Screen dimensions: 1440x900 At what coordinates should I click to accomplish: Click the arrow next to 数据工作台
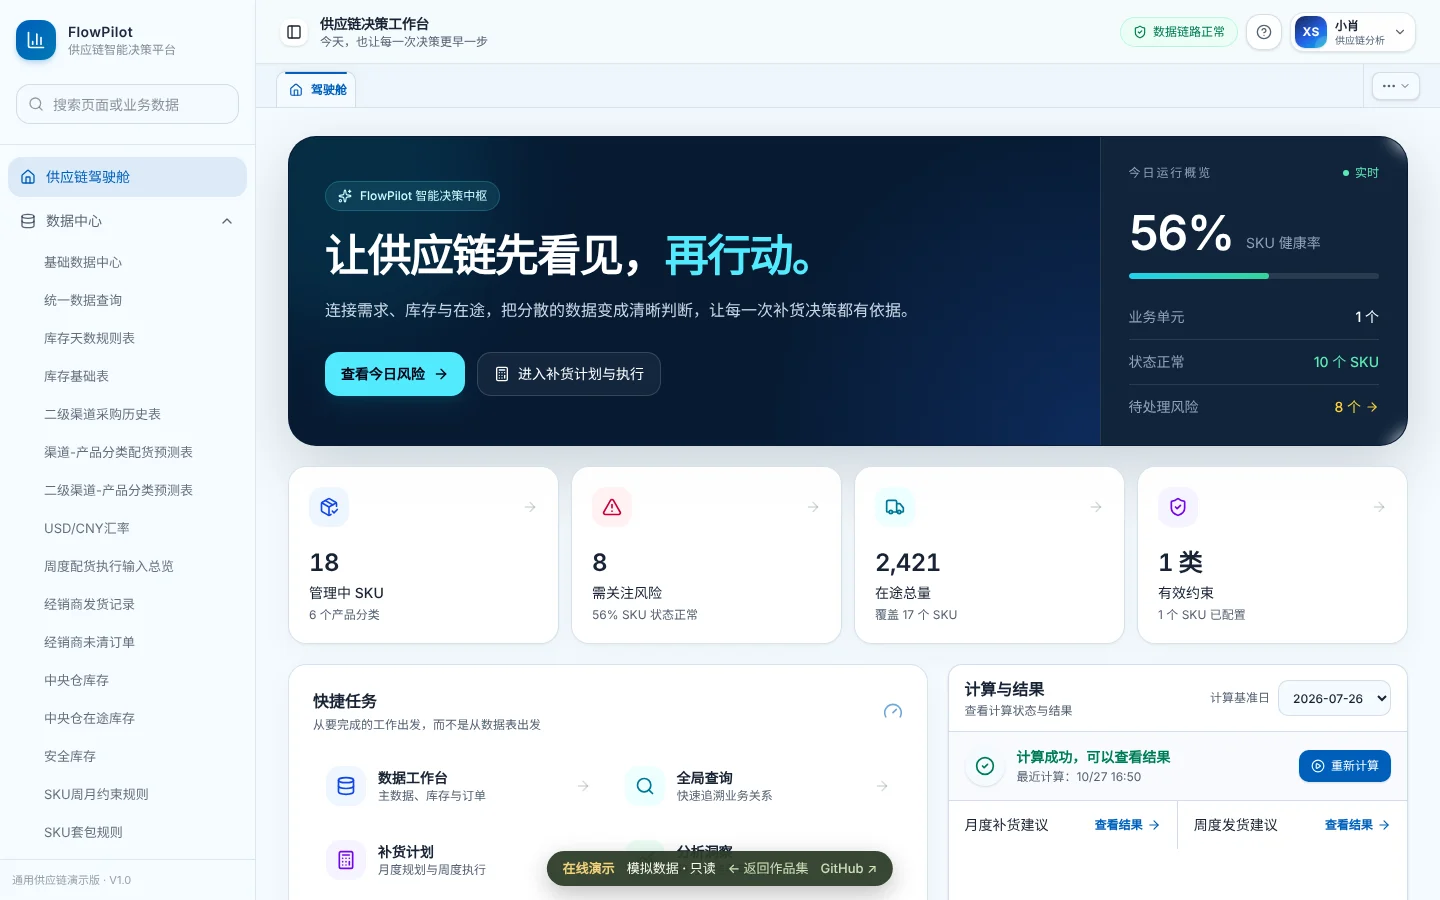[x=583, y=786]
